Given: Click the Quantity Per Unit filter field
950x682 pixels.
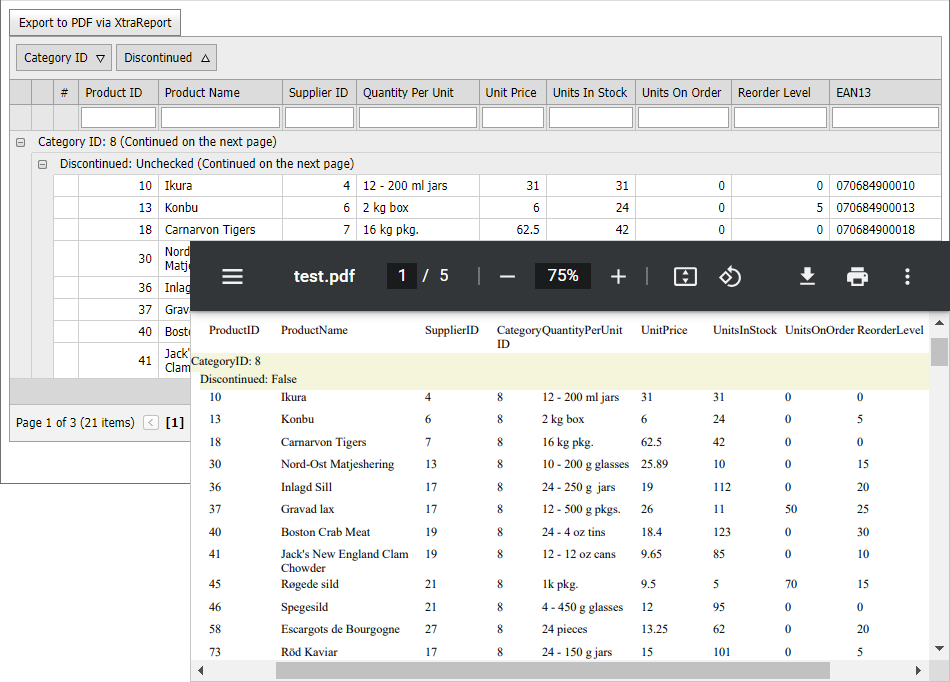Looking at the screenshot, I should 418,118.
